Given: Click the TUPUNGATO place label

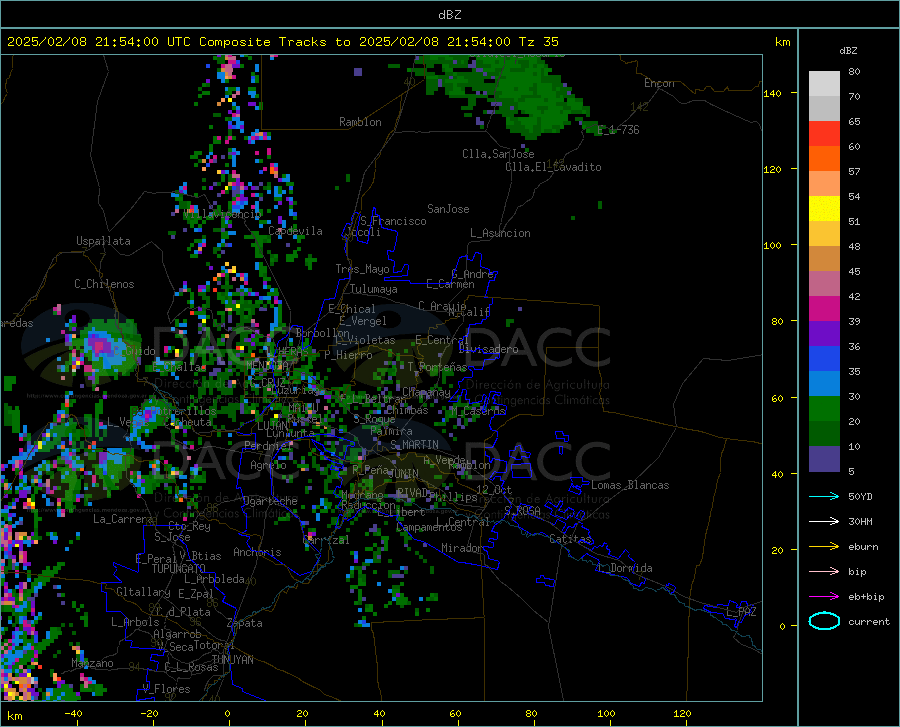Looking at the screenshot, I should point(179,569).
